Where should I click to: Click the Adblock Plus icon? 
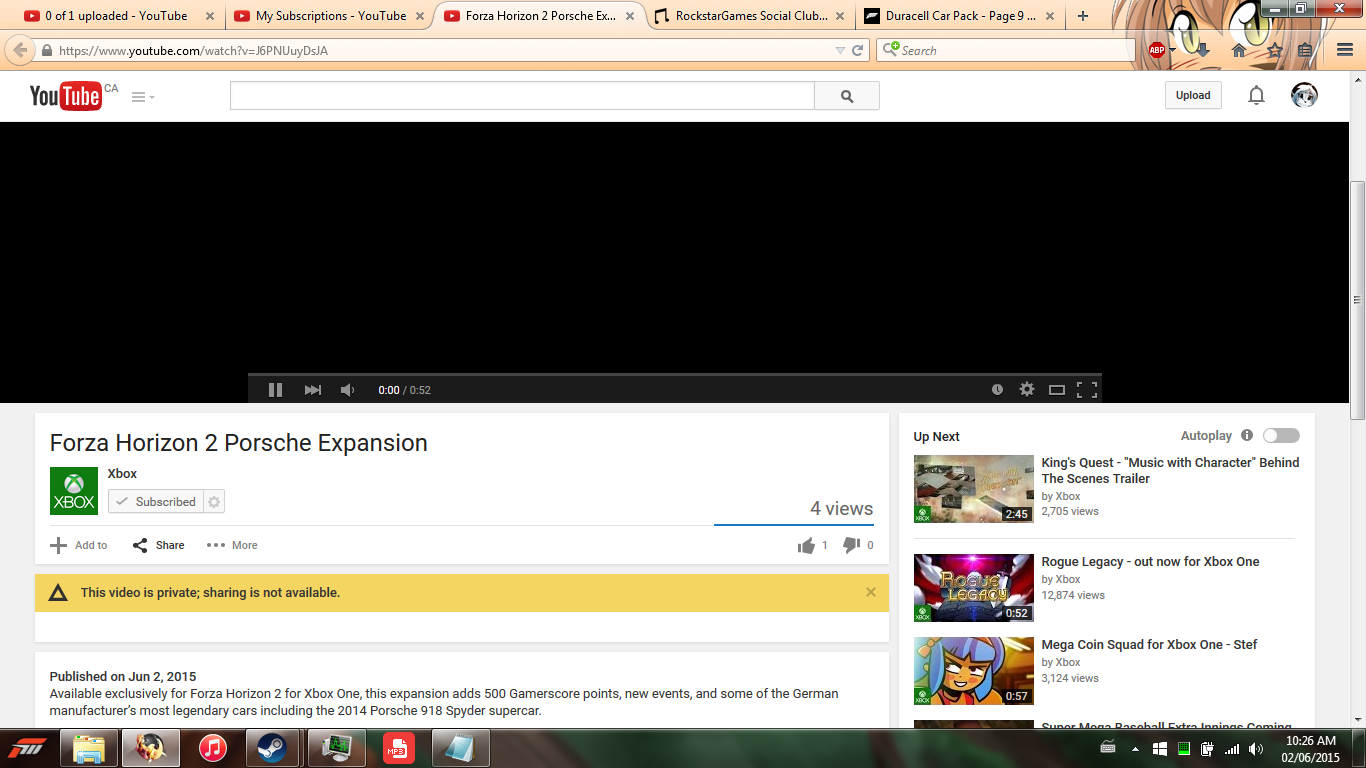click(1157, 50)
